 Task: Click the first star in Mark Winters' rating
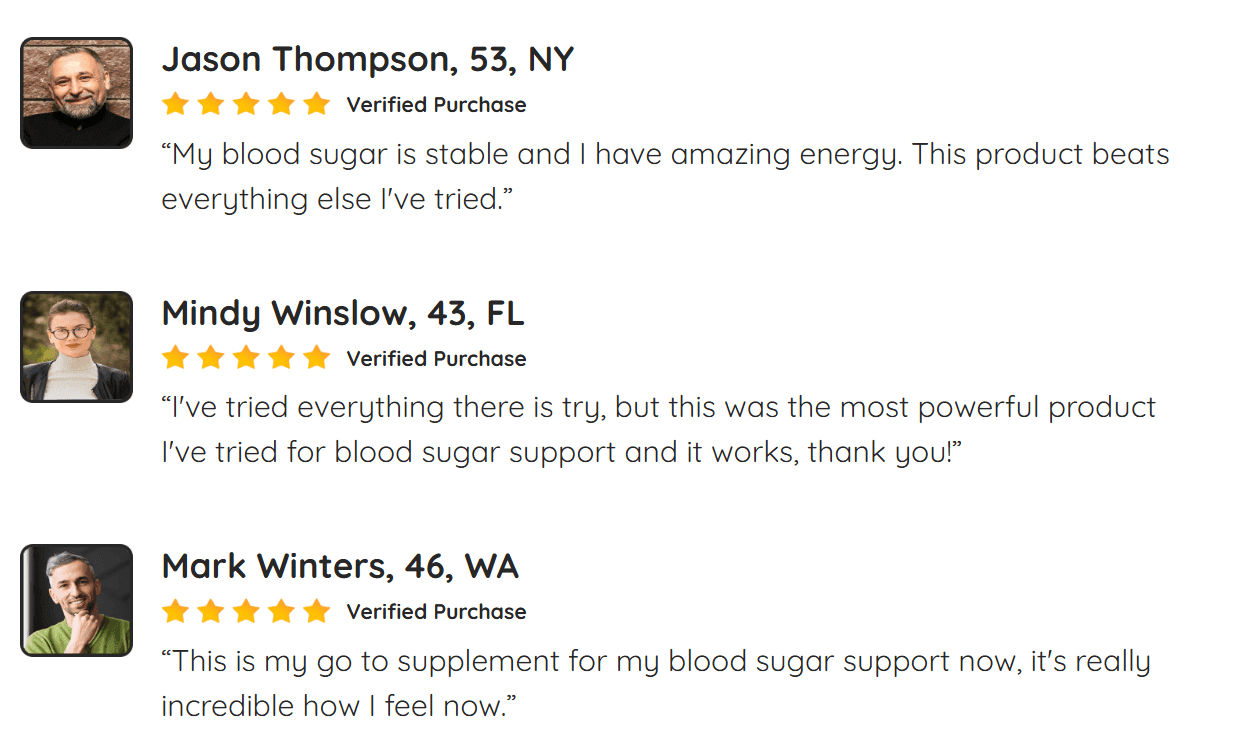175,611
